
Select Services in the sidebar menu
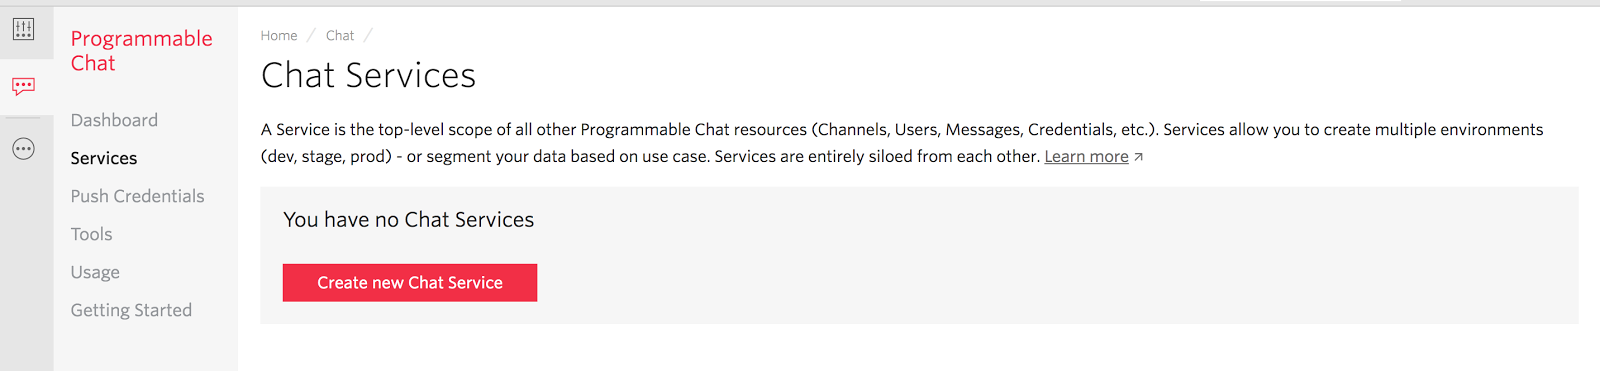click(x=103, y=158)
